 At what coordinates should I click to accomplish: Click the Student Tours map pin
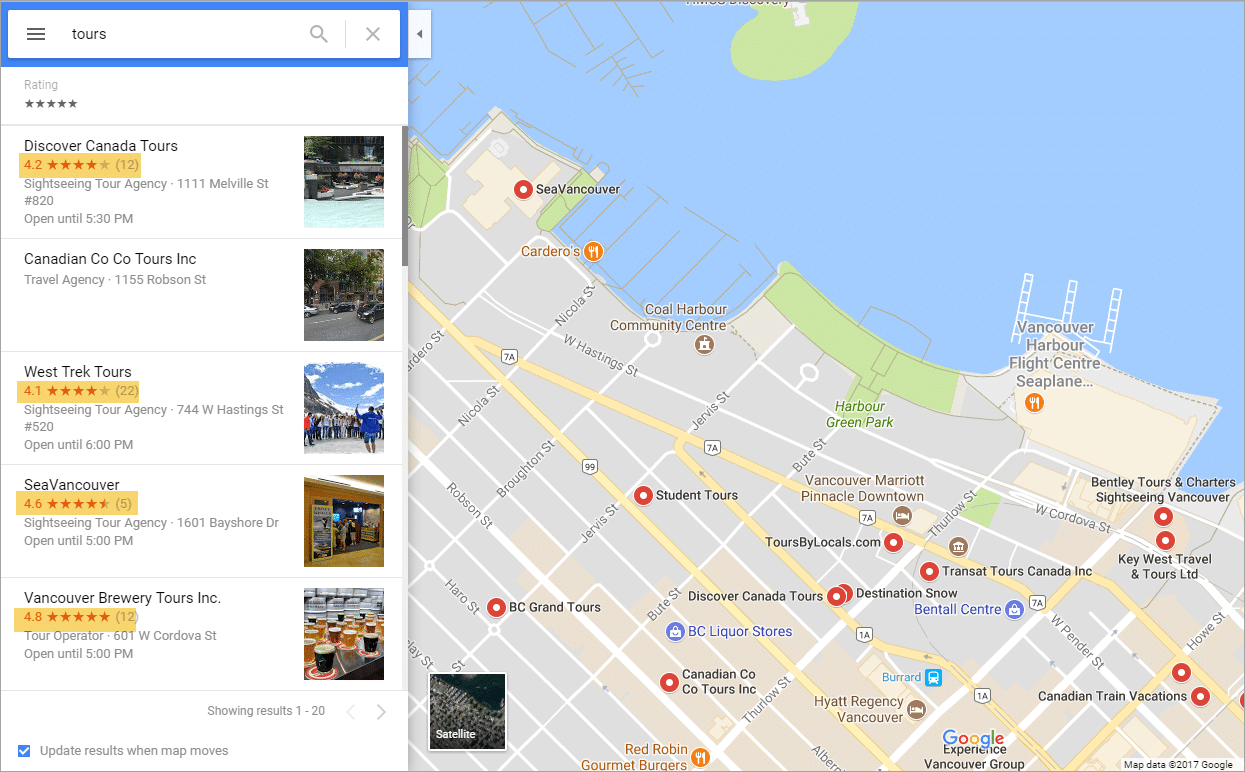pyautogui.click(x=643, y=495)
